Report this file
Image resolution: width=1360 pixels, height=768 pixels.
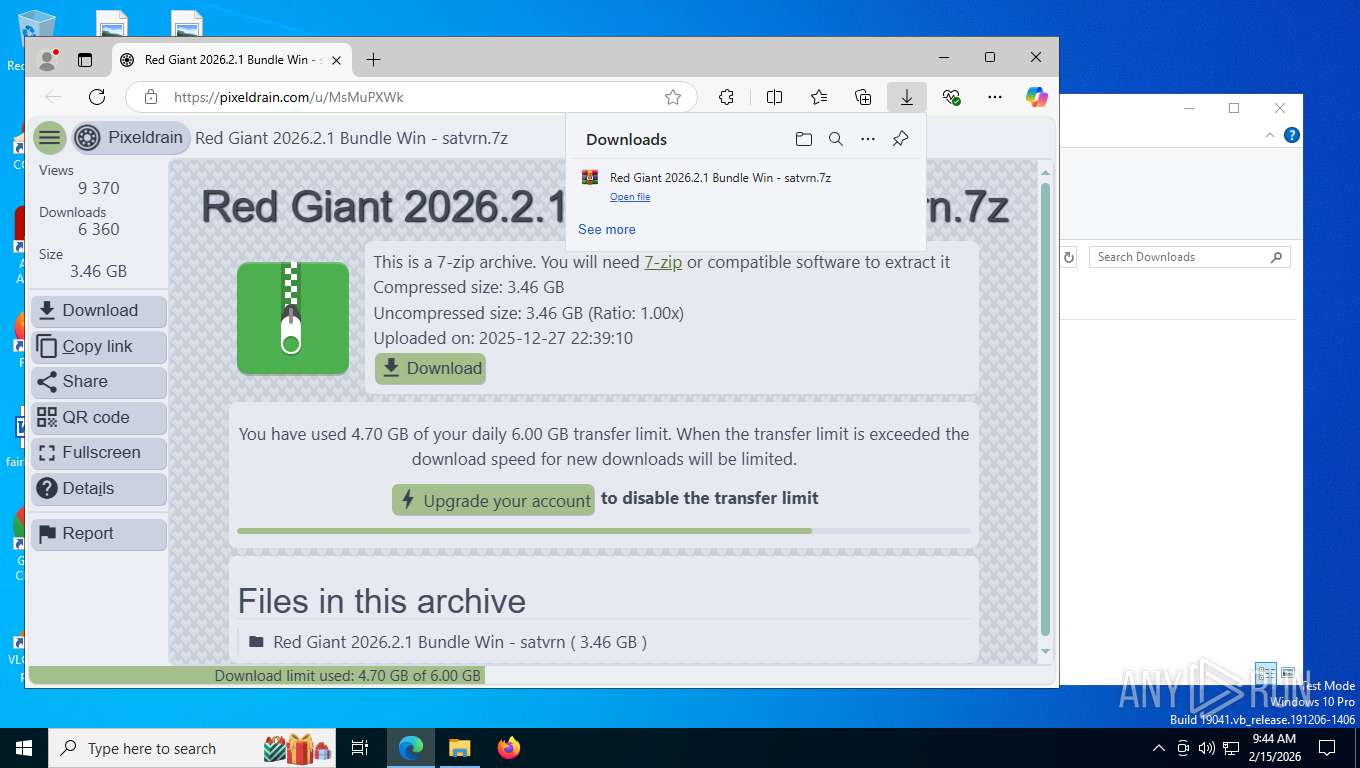coord(99,534)
